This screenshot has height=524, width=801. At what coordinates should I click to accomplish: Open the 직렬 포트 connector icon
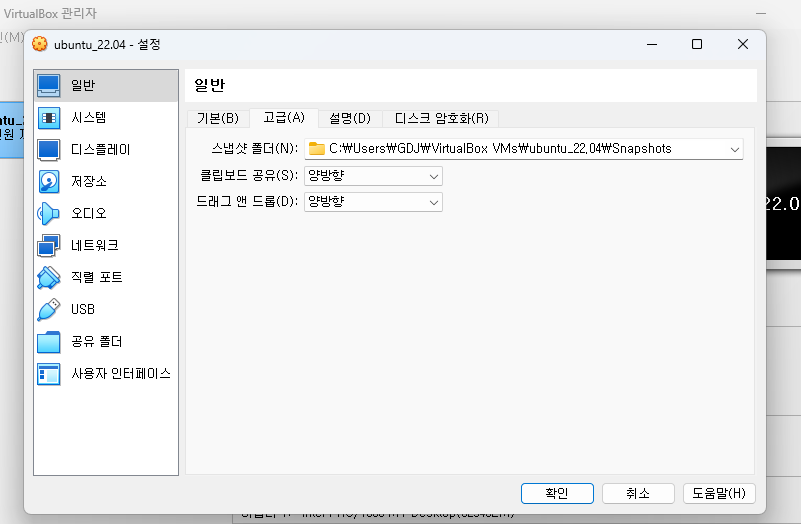(49, 277)
